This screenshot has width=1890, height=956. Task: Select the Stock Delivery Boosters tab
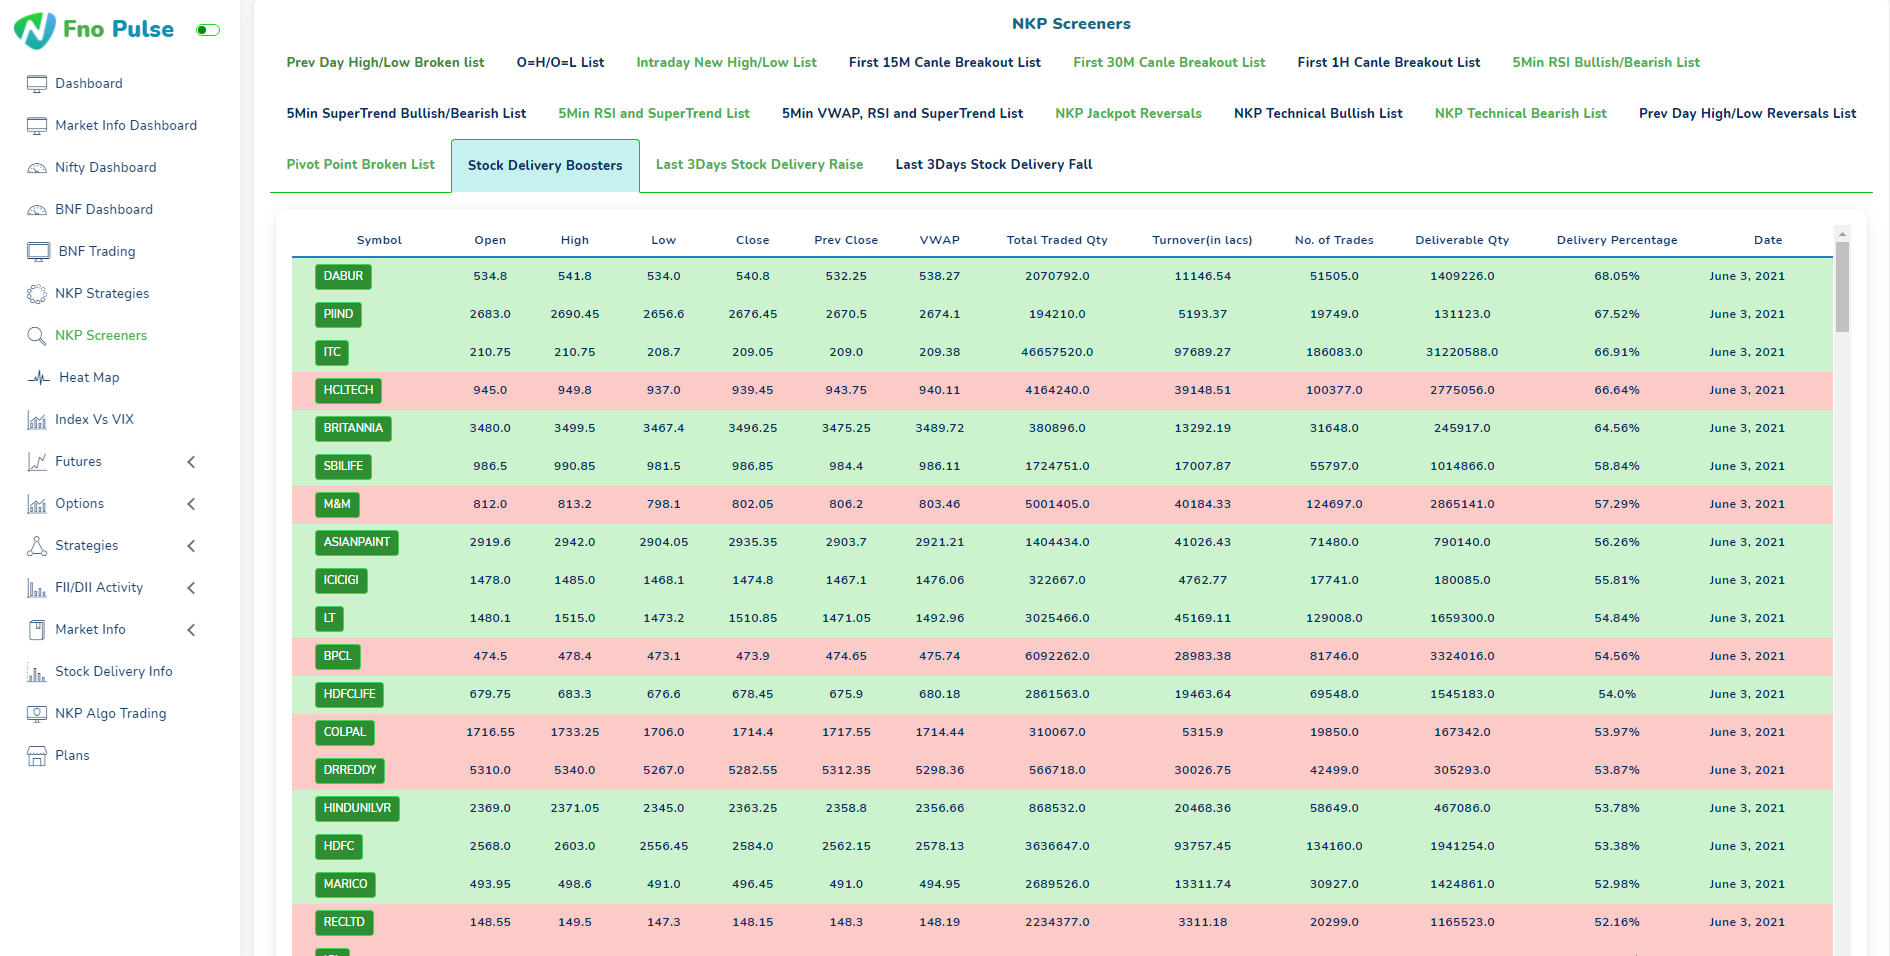tap(545, 166)
